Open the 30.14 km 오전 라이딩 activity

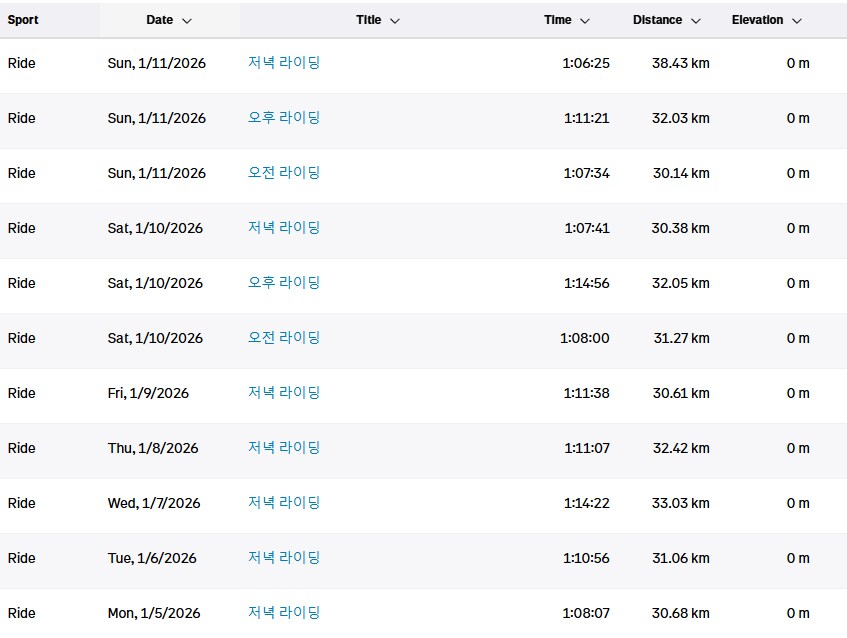click(x=284, y=172)
